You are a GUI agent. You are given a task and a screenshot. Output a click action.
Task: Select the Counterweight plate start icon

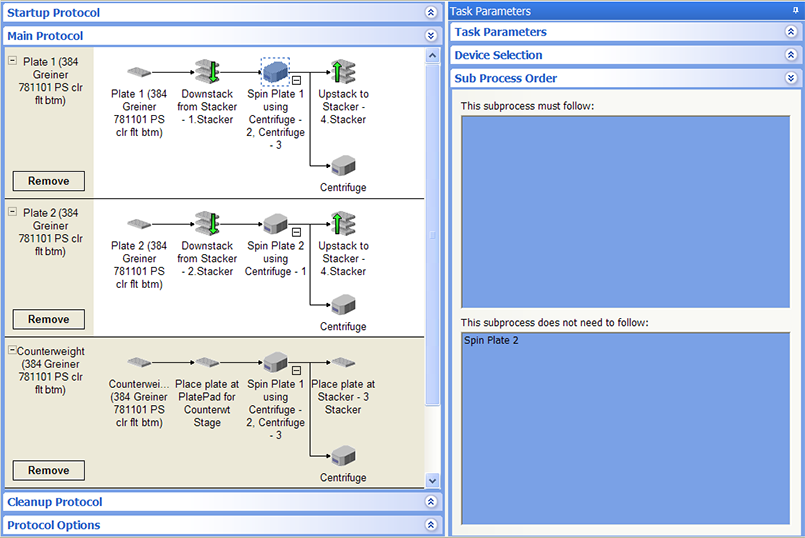tap(139, 362)
